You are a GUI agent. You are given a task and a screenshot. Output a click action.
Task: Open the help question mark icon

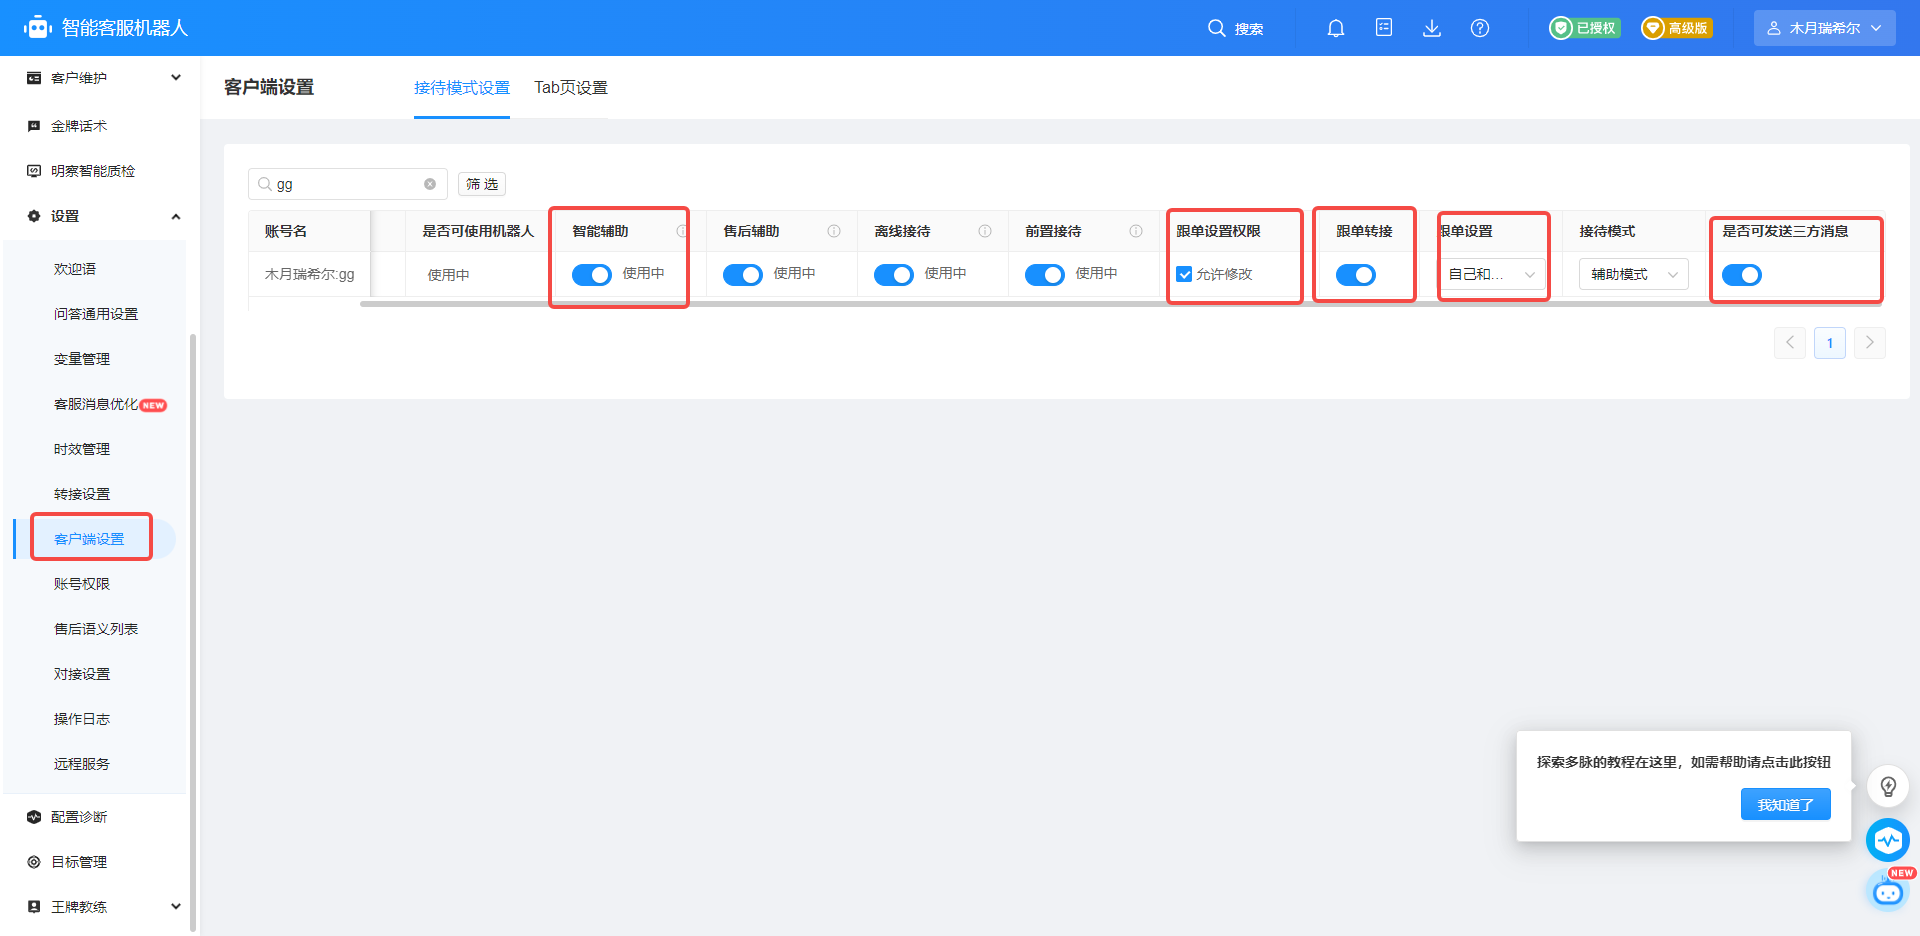(x=1480, y=28)
